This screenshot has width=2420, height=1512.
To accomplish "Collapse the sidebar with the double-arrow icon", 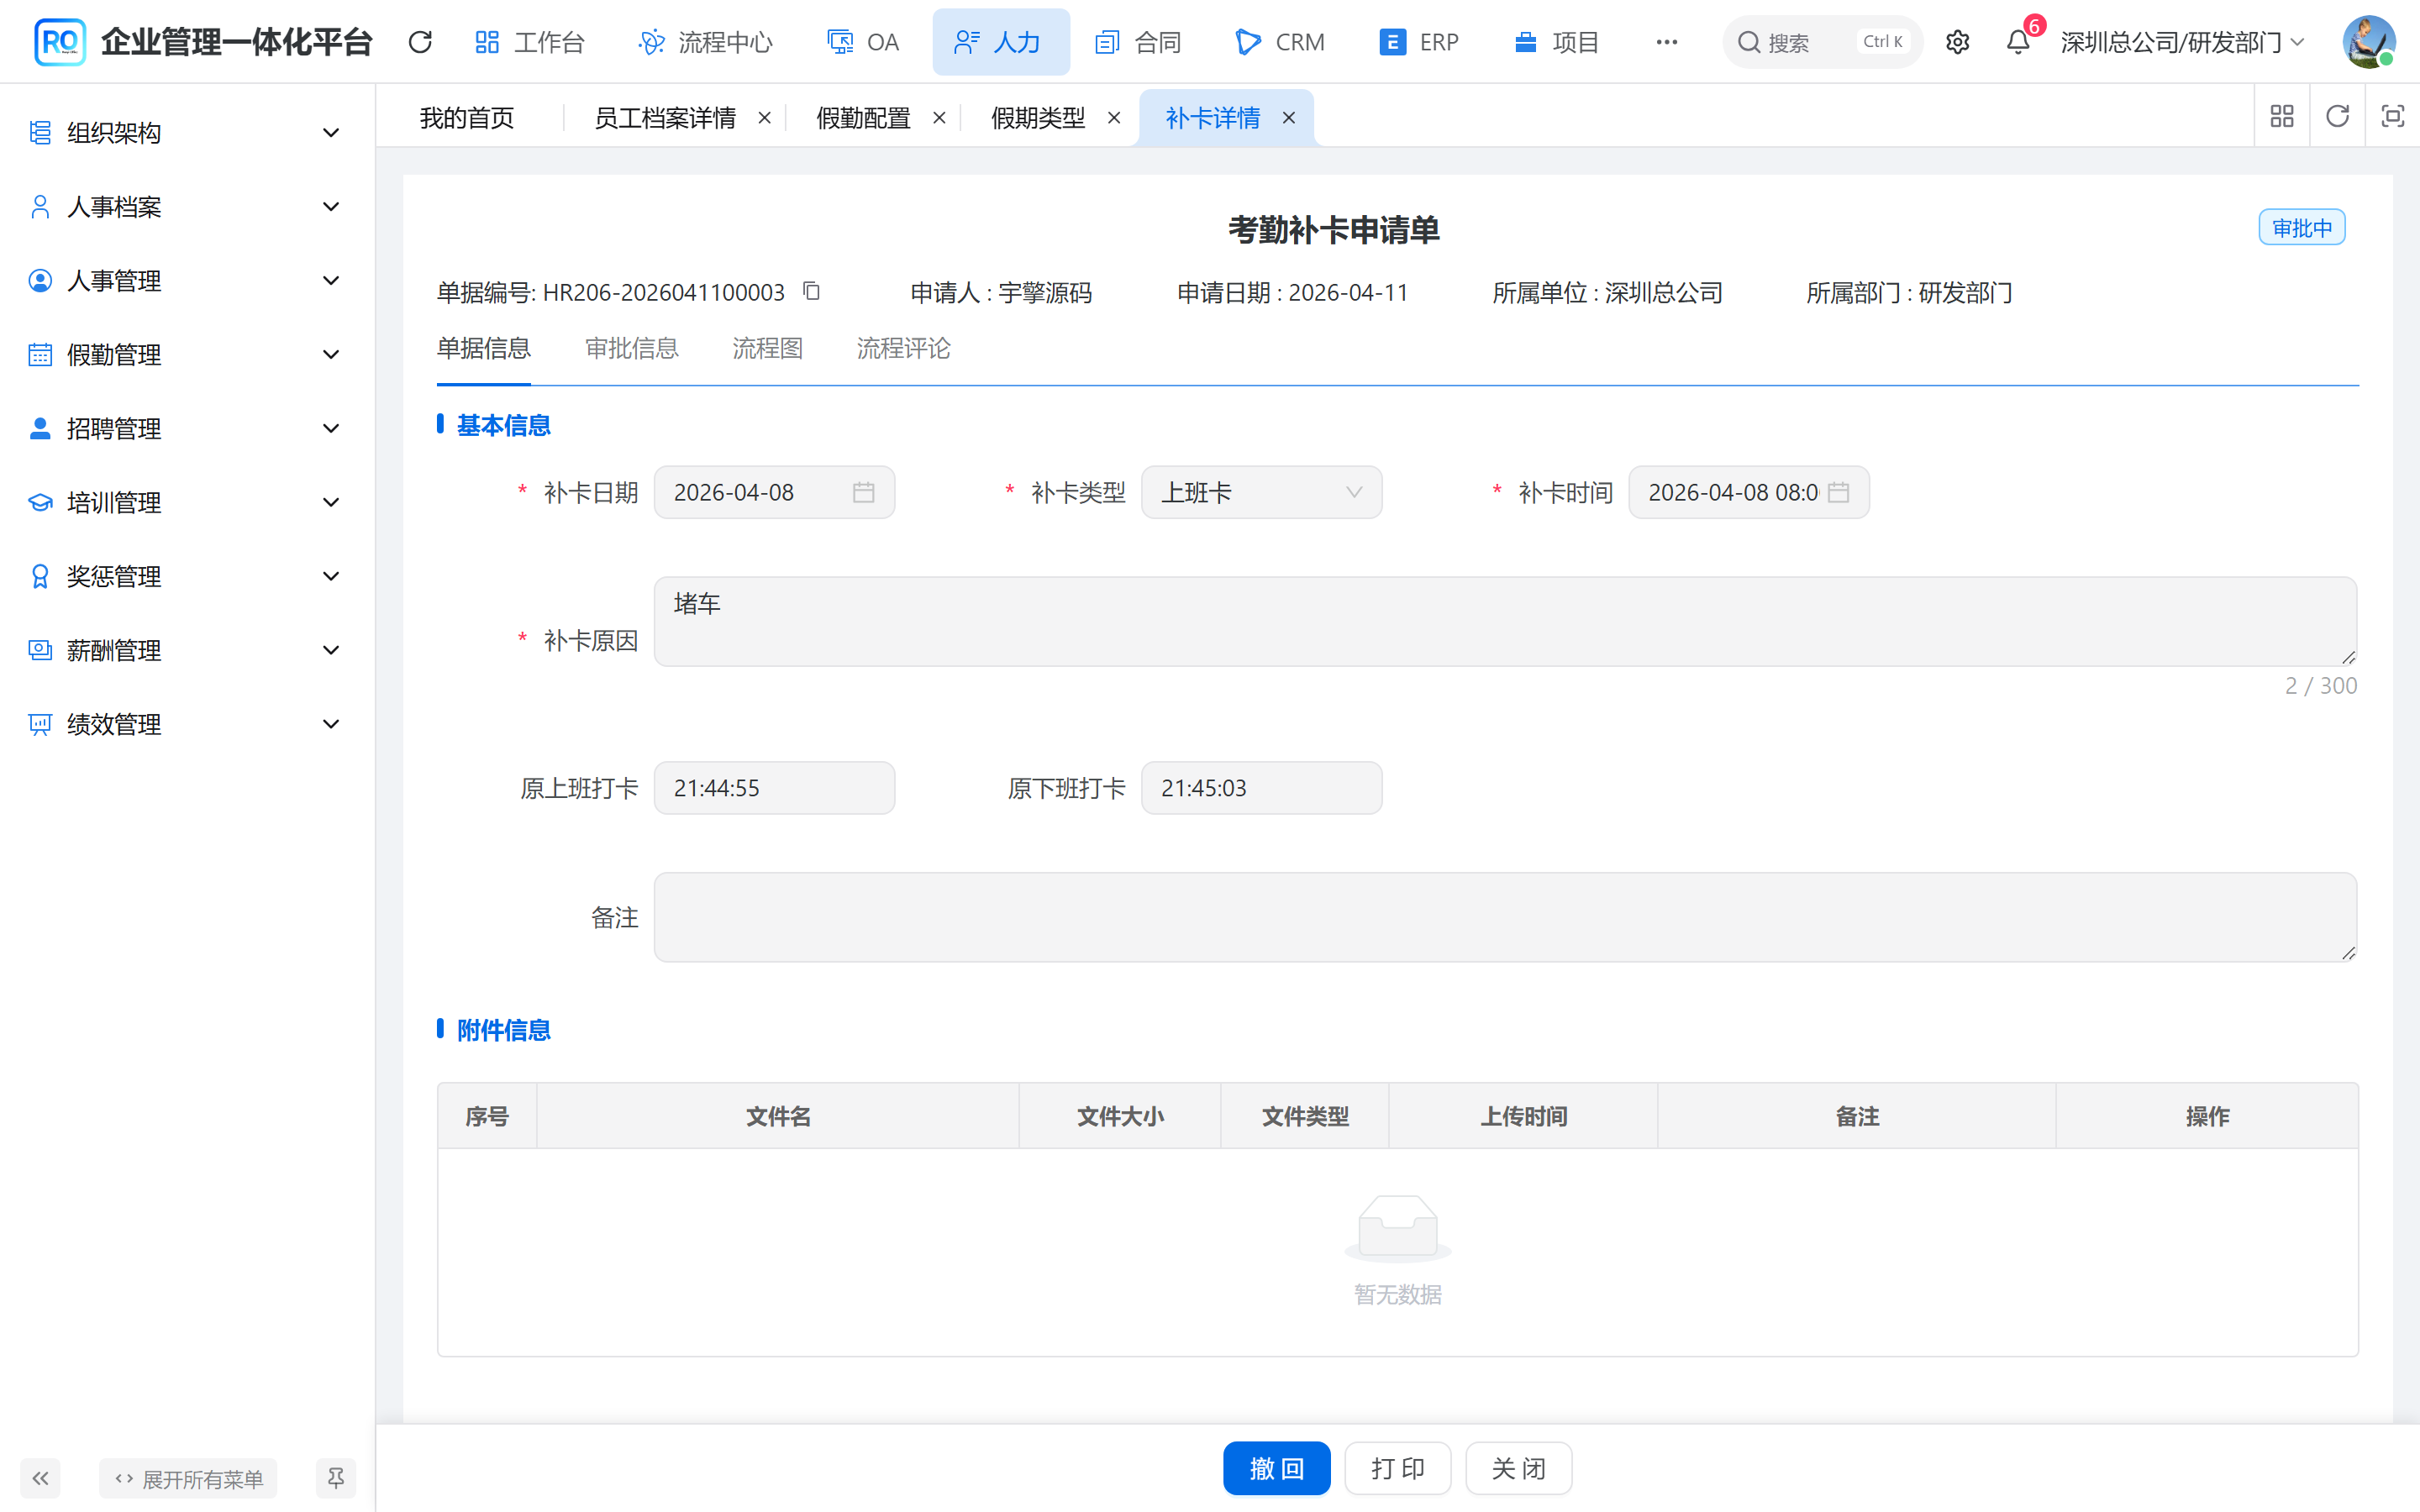I will [40, 1478].
